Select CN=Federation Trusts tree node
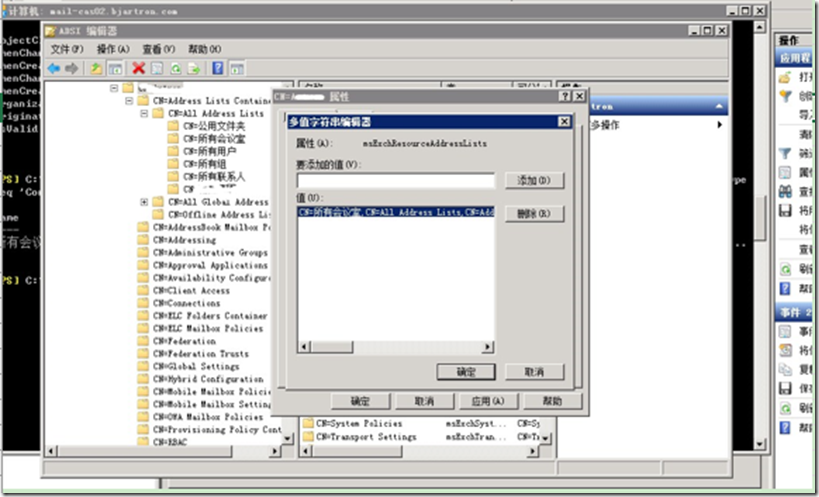Image resolution: width=819 pixels, height=497 pixels. click(x=201, y=354)
